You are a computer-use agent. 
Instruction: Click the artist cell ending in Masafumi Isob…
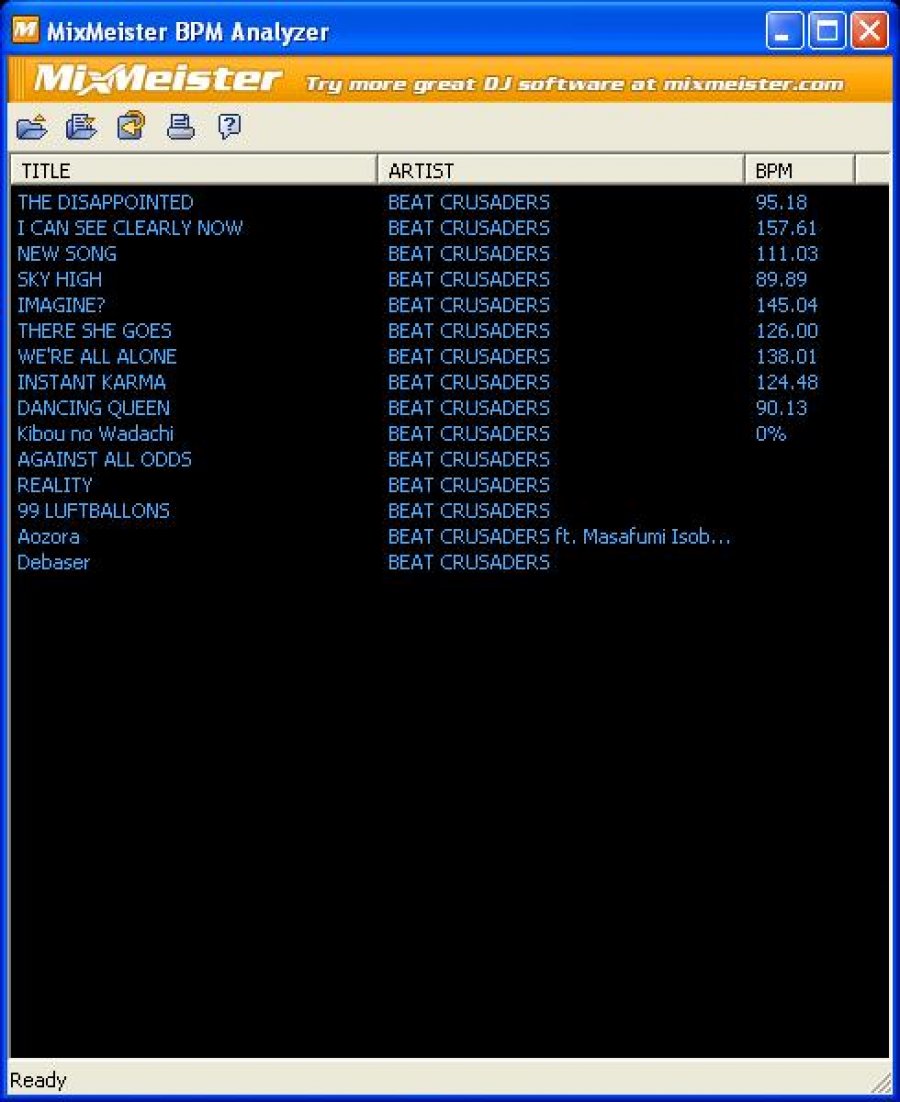point(559,537)
